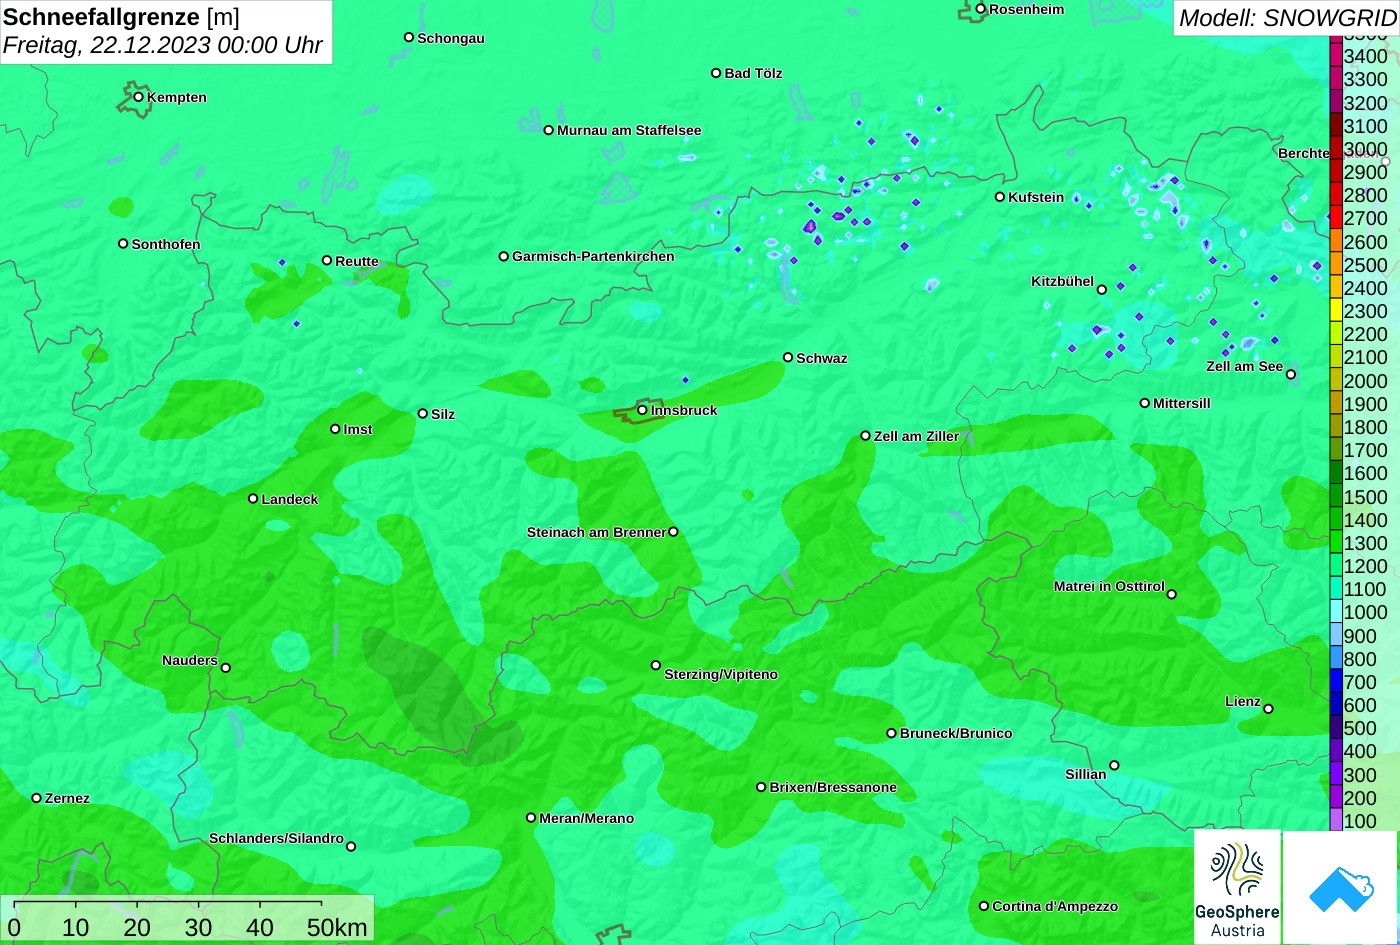The height and width of the screenshot is (945, 1400).
Task: Click the 1000 value in legend
Action: [1366, 612]
